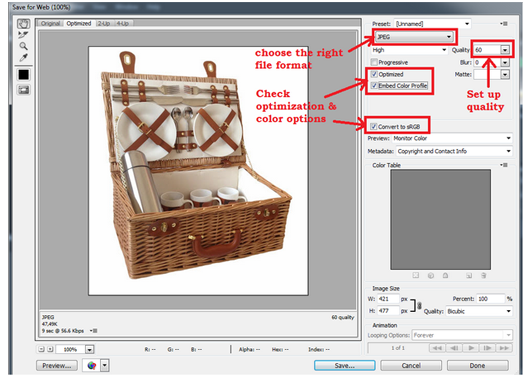Enable the Progressive checkbox
This screenshot has width=530, height=376.
click(374, 62)
